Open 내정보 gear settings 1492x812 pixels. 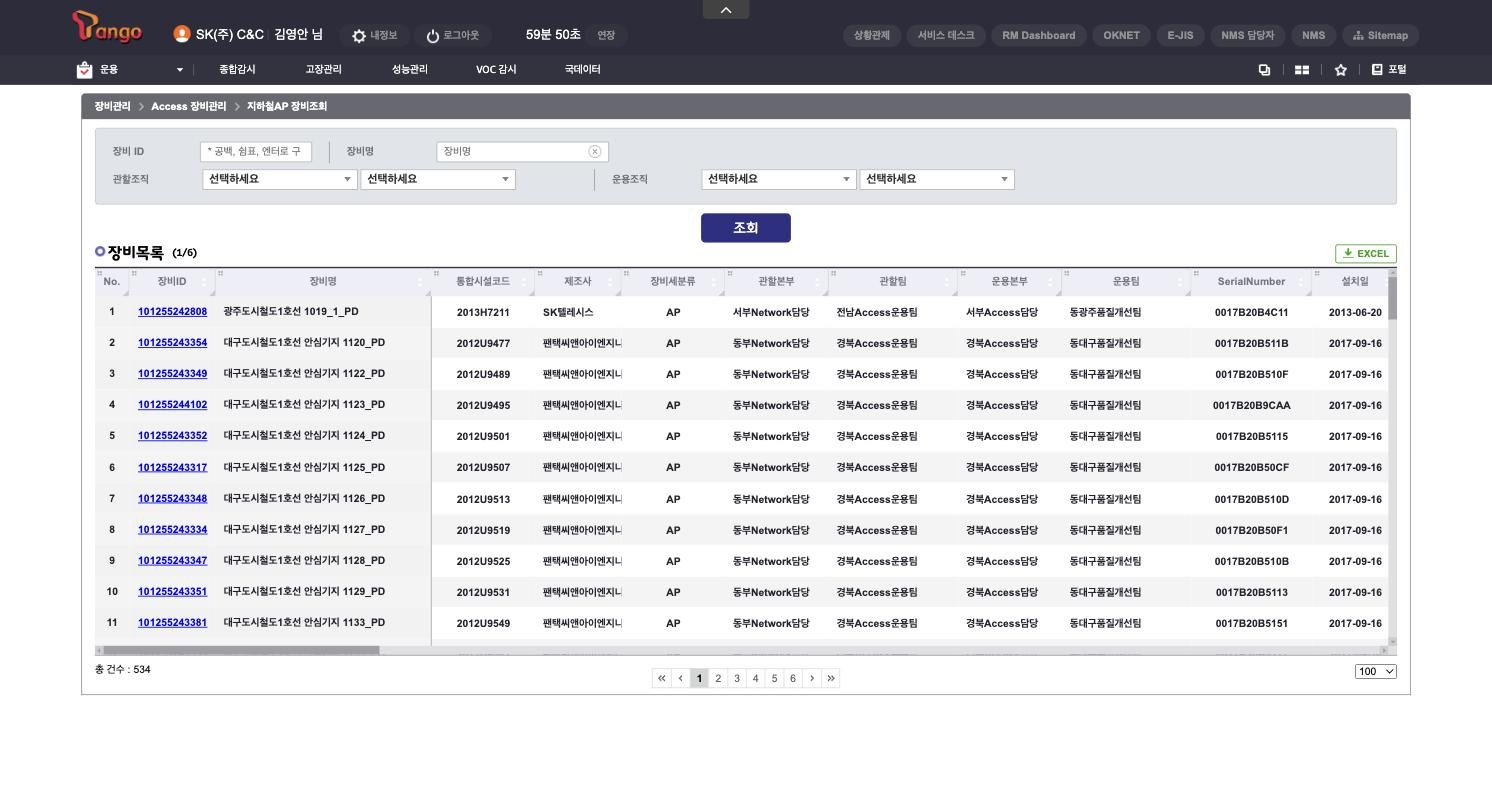coord(374,35)
